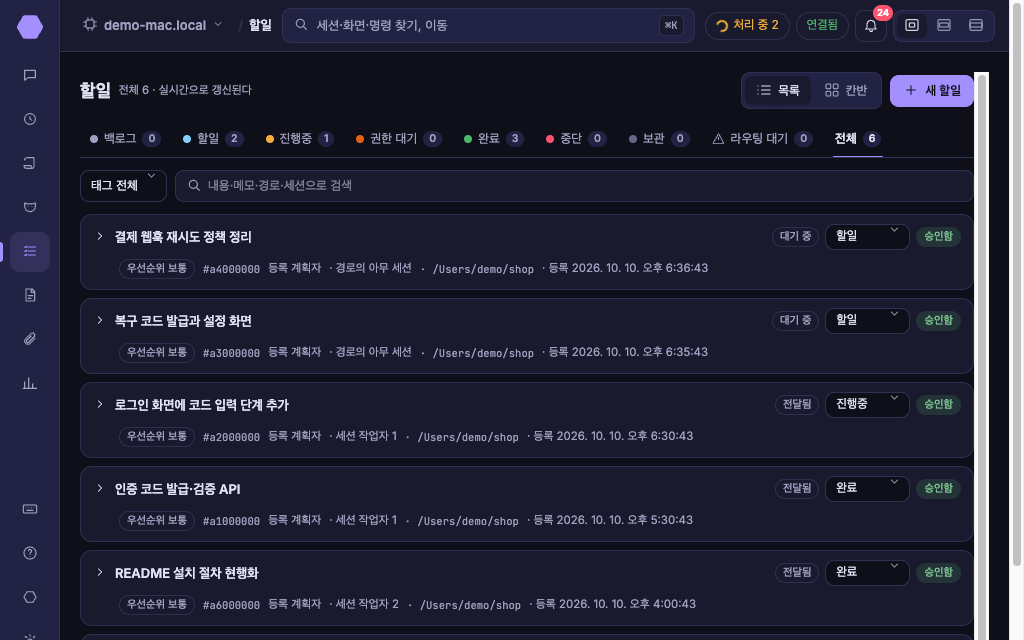Click the ⌘K shortcut hint in search
This screenshot has height=640, width=1024.
click(x=671, y=25)
